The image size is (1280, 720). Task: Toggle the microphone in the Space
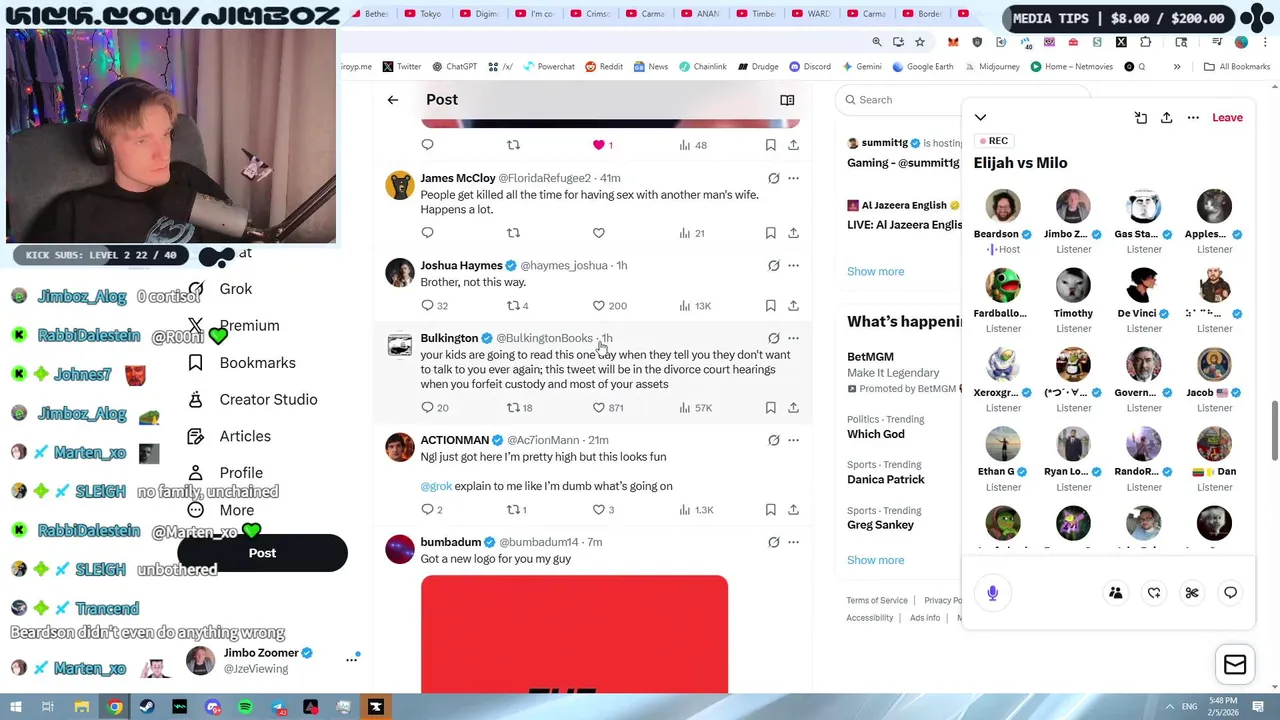click(x=992, y=593)
